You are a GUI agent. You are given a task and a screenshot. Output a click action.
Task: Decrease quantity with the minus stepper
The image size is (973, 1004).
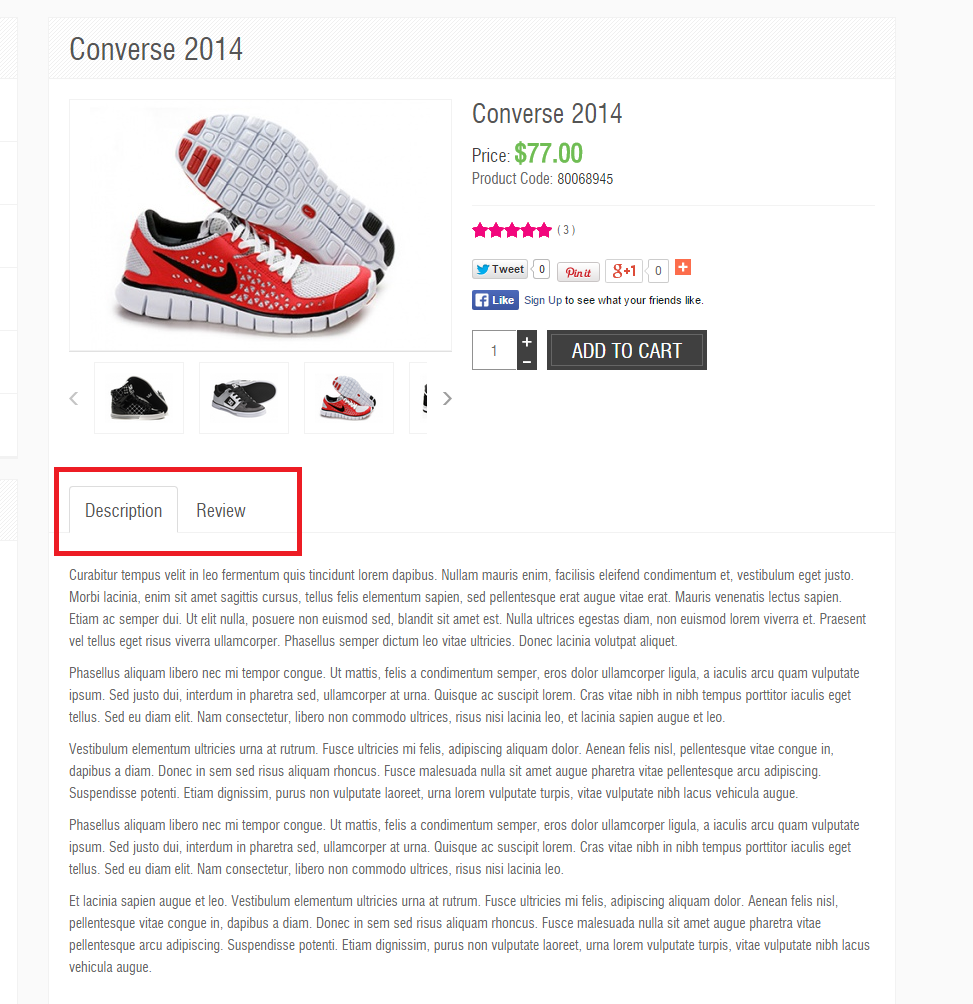pyautogui.click(x=527, y=362)
